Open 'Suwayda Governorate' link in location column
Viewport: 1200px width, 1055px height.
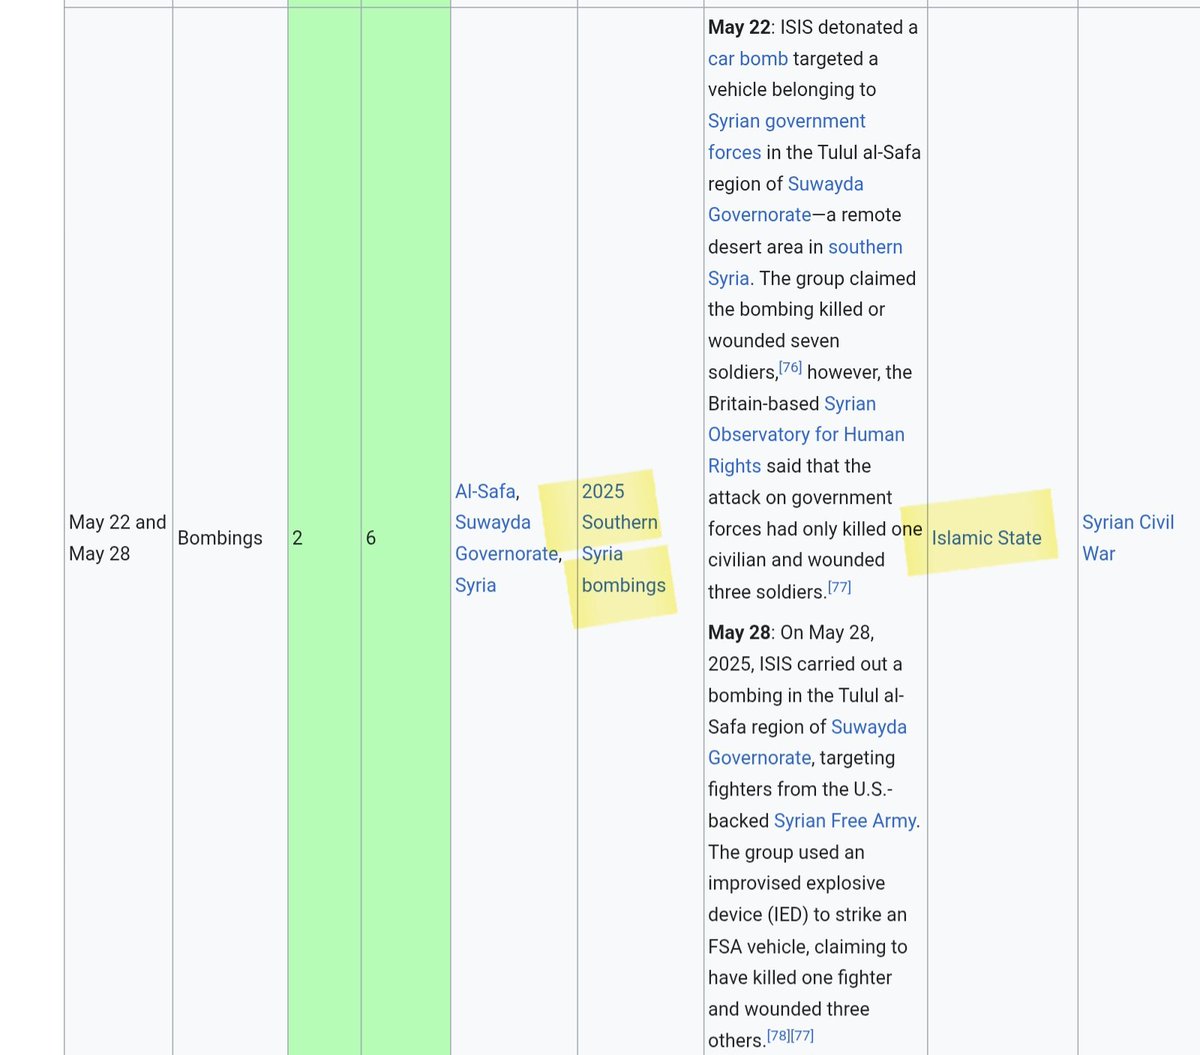[507, 538]
